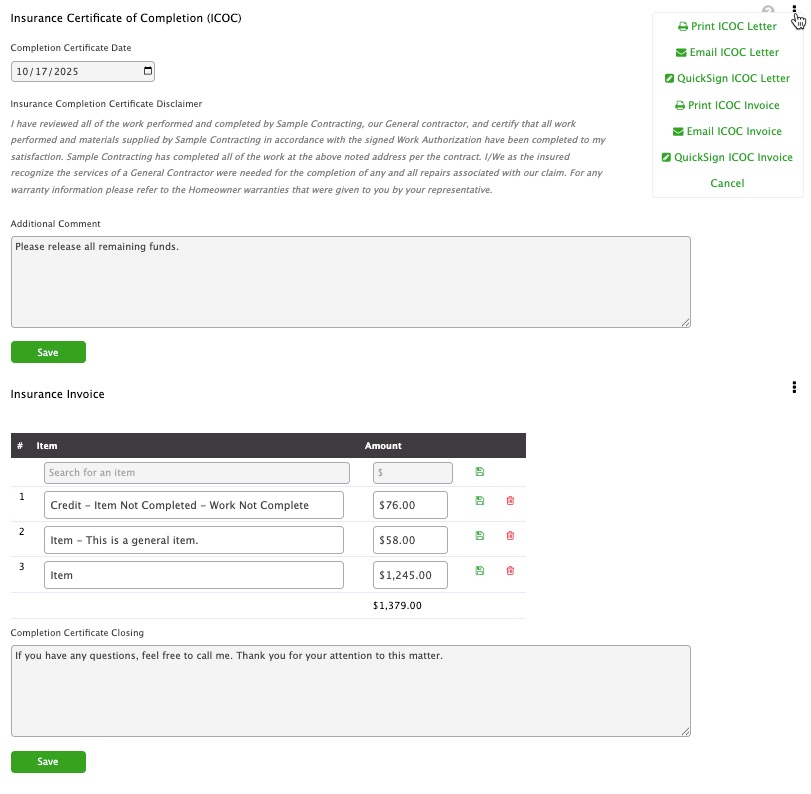Save the $58.00 general item row
This screenshot has width=811, height=794.
click(x=479, y=536)
